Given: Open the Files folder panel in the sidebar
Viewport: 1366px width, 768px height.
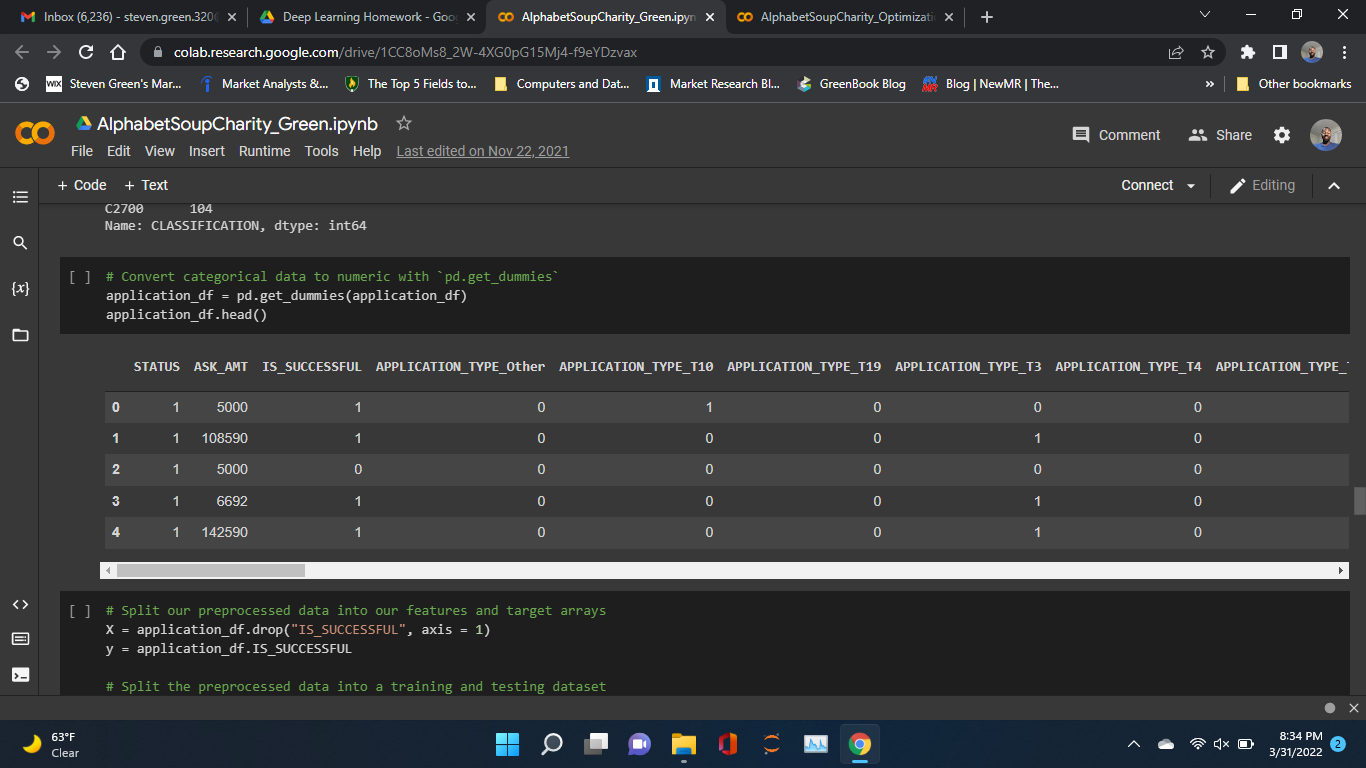Looking at the screenshot, I should tap(20, 335).
